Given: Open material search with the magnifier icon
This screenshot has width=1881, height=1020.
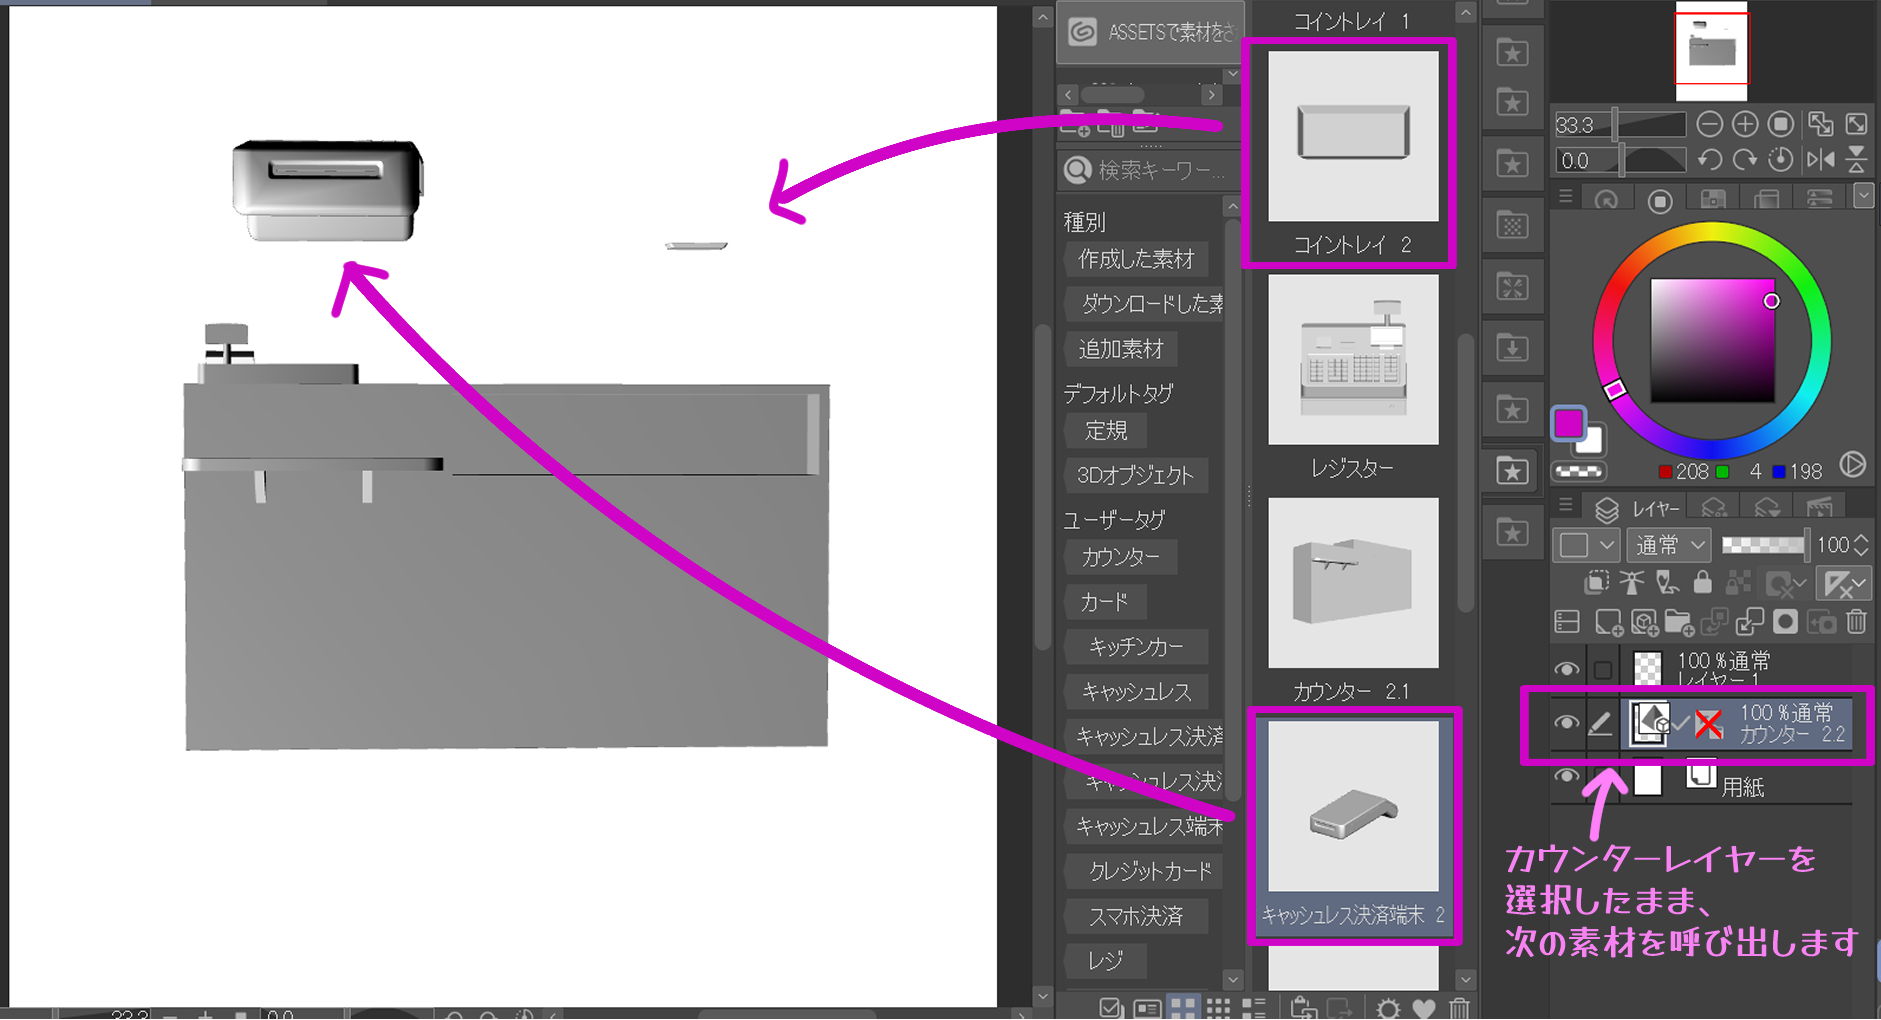Looking at the screenshot, I should pyautogui.click(x=1077, y=170).
